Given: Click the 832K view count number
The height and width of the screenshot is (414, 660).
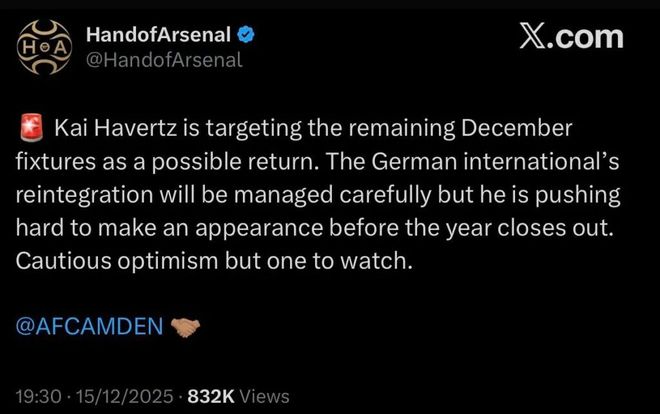Looking at the screenshot, I should (203, 396).
